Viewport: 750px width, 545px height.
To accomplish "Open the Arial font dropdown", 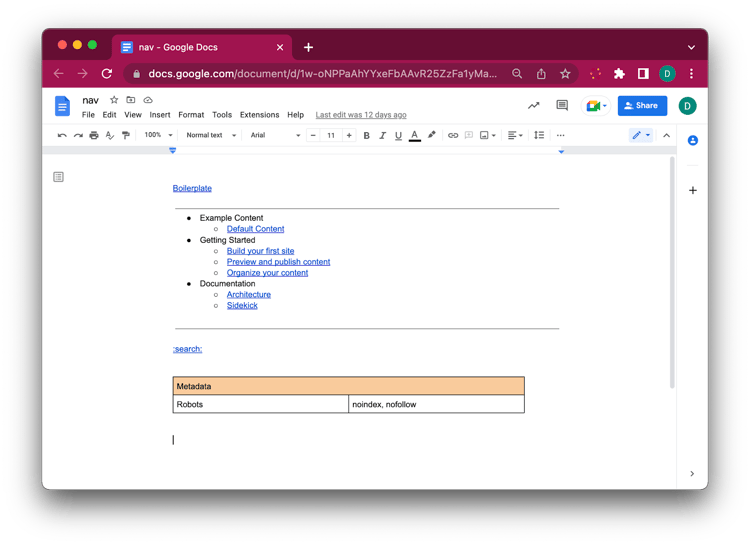I will pyautogui.click(x=272, y=135).
